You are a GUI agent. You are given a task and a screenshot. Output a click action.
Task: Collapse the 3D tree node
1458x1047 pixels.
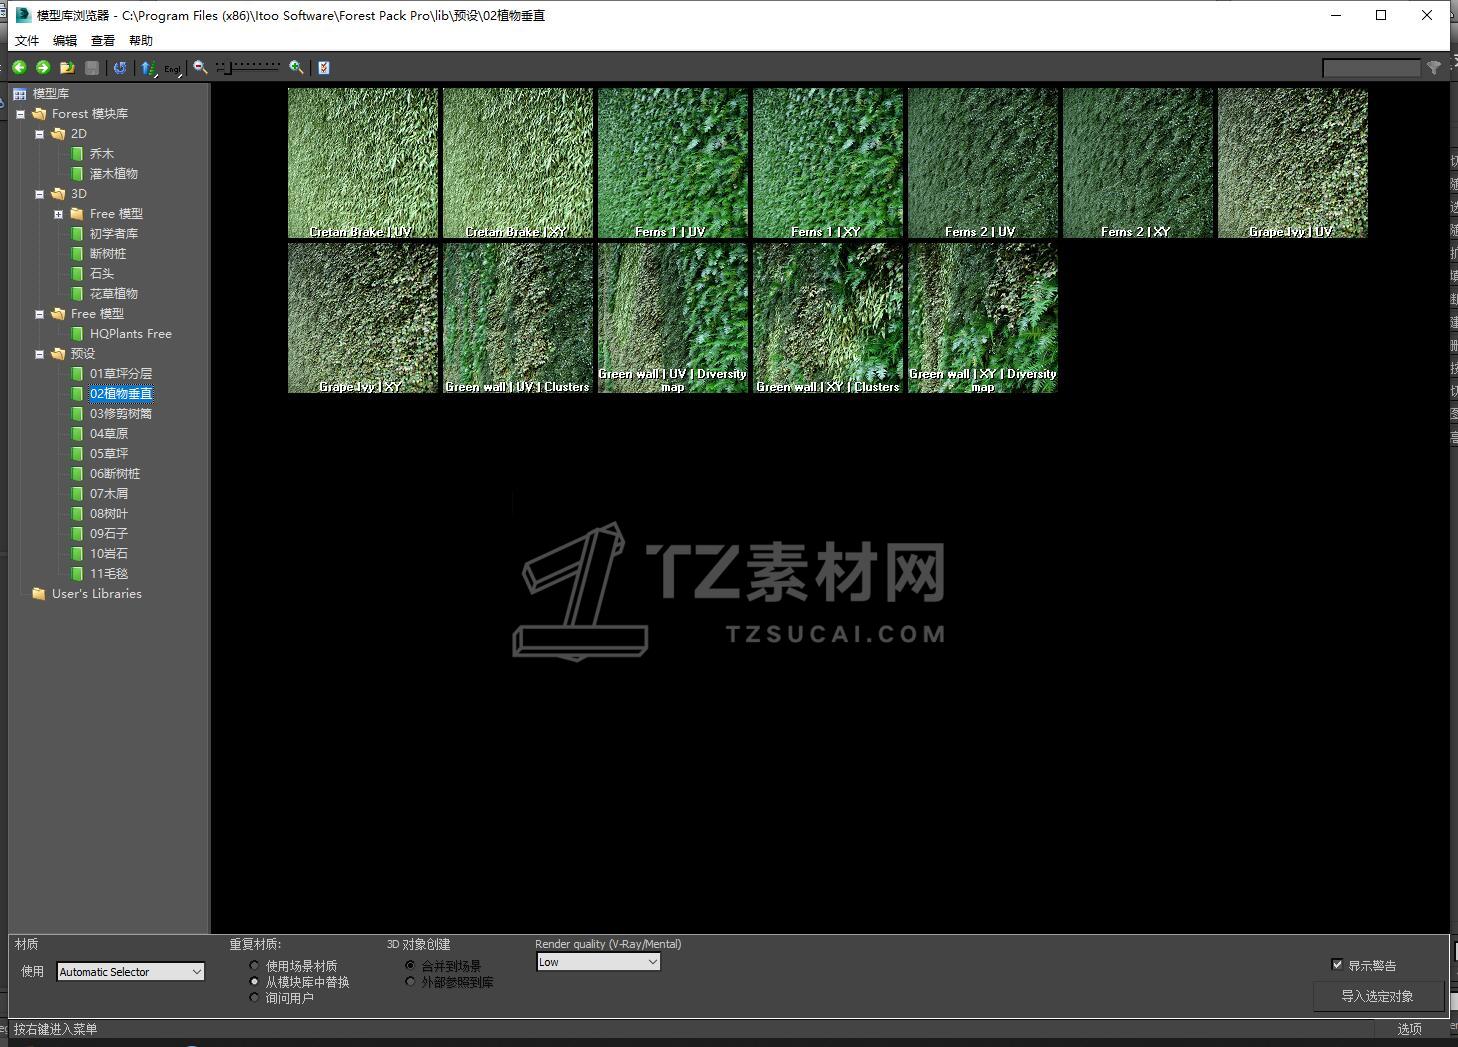(39, 194)
